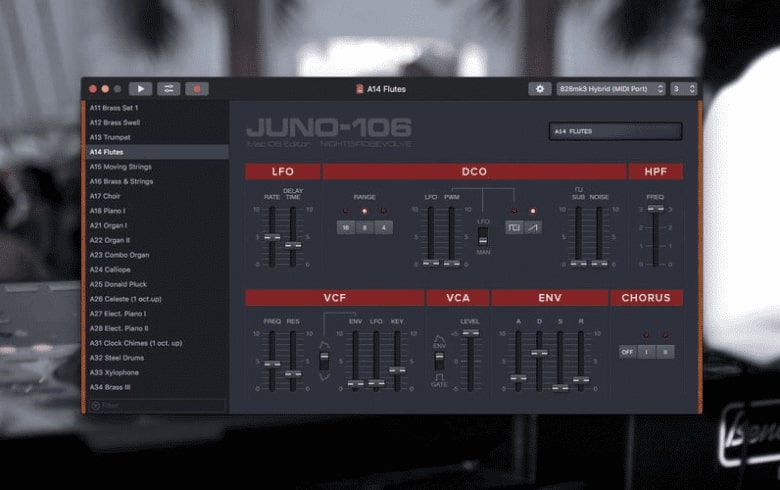Click the LFO DELAY TIME slider handle
780x490 pixels.
click(293, 245)
